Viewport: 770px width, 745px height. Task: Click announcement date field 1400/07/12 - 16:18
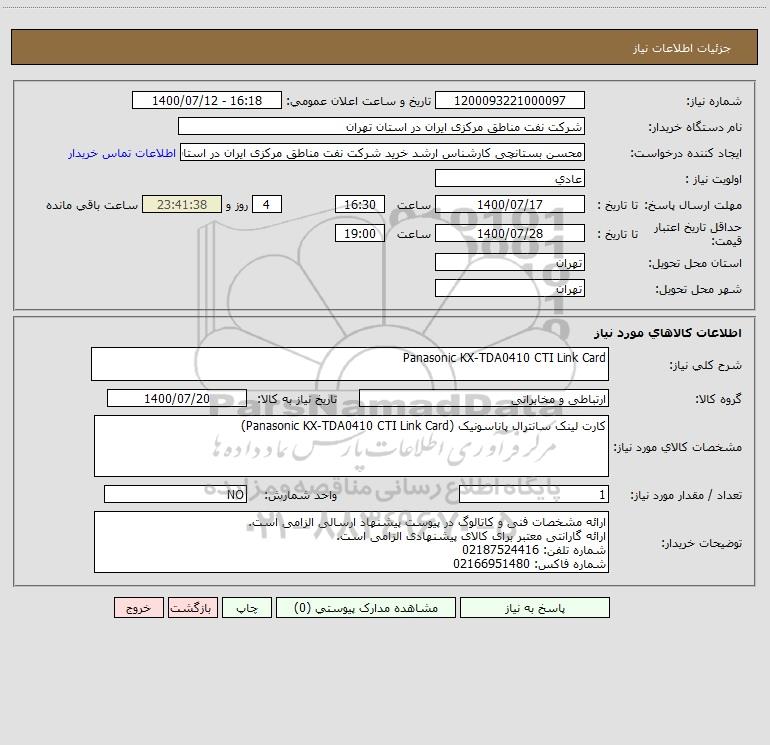click(x=207, y=100)
